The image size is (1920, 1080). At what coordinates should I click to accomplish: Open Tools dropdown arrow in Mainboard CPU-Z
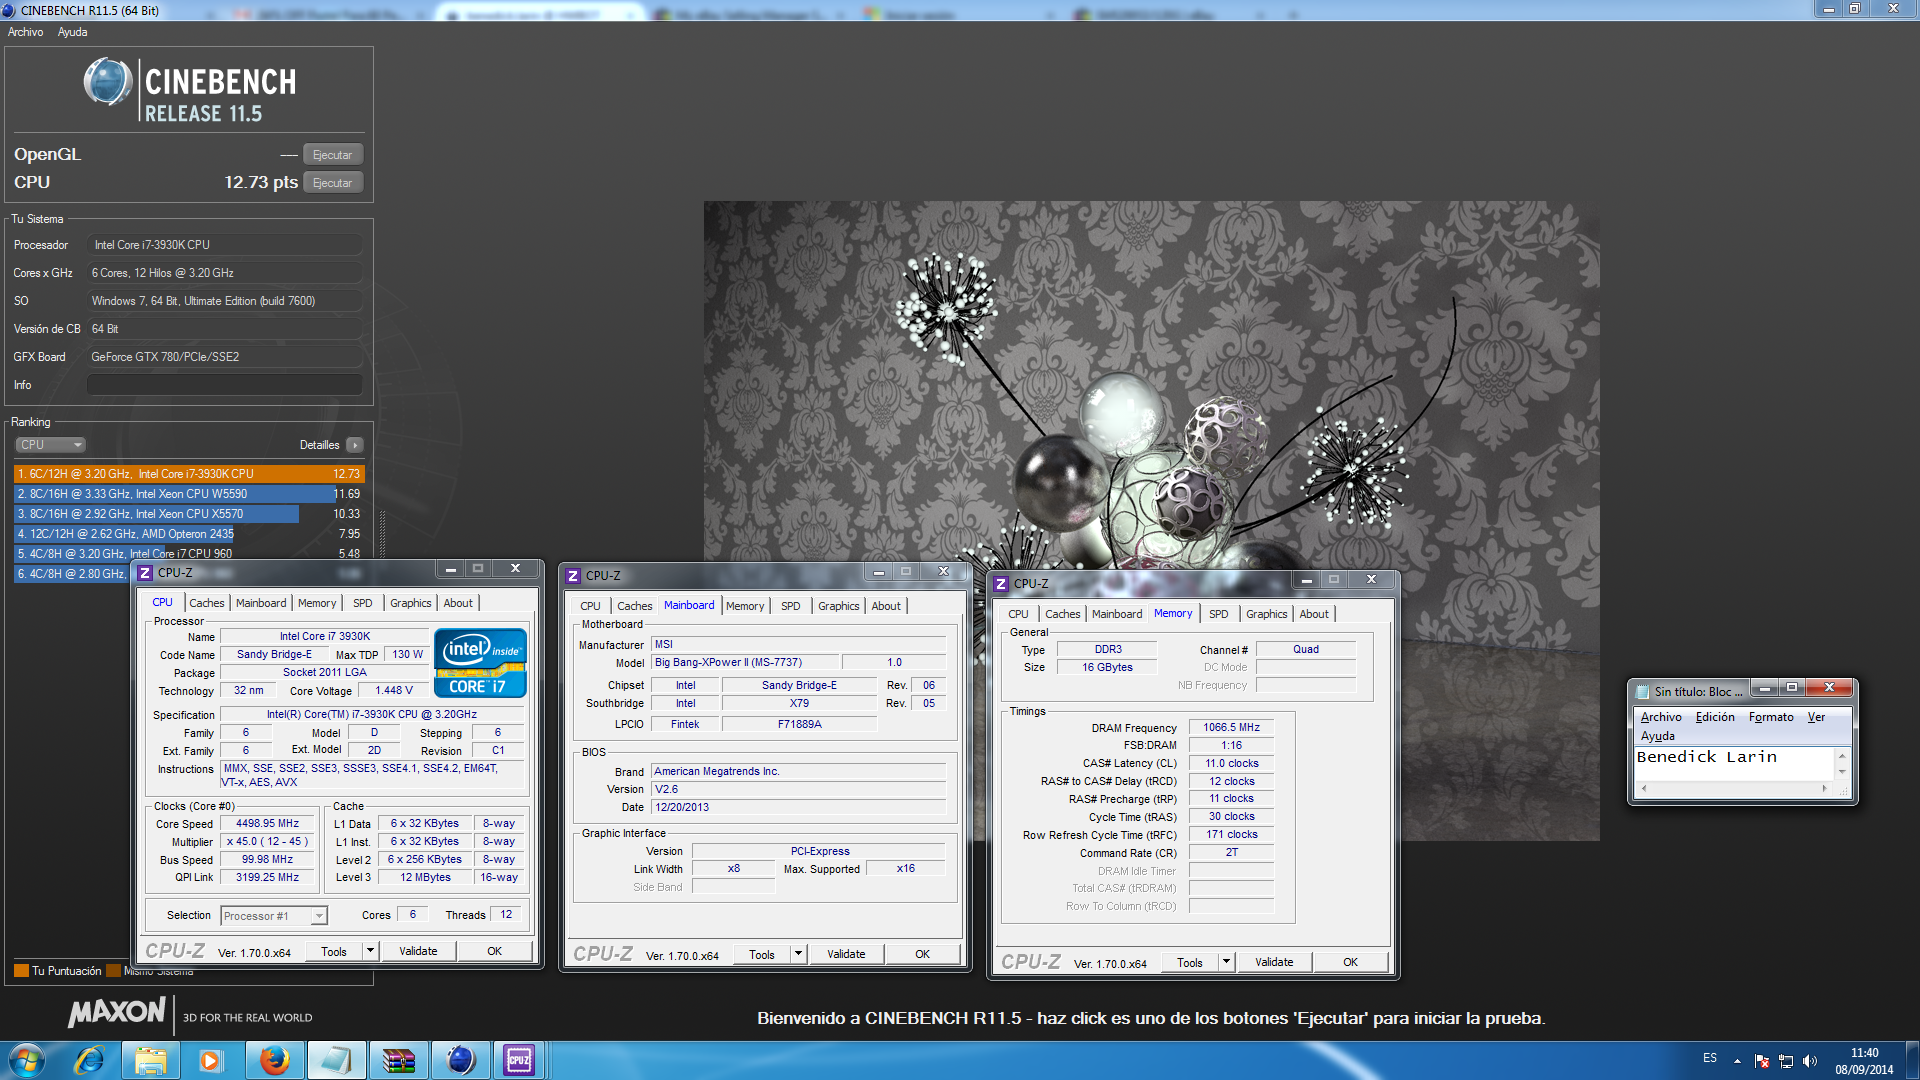point(799,954)
